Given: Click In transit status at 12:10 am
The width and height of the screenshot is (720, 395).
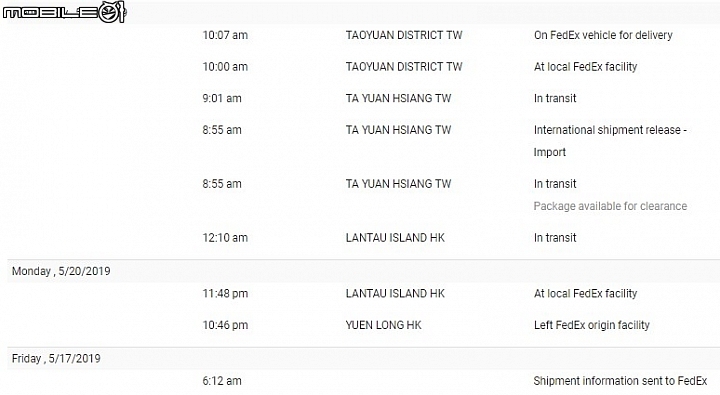Looking at the screenshot, I should point(555,238).
